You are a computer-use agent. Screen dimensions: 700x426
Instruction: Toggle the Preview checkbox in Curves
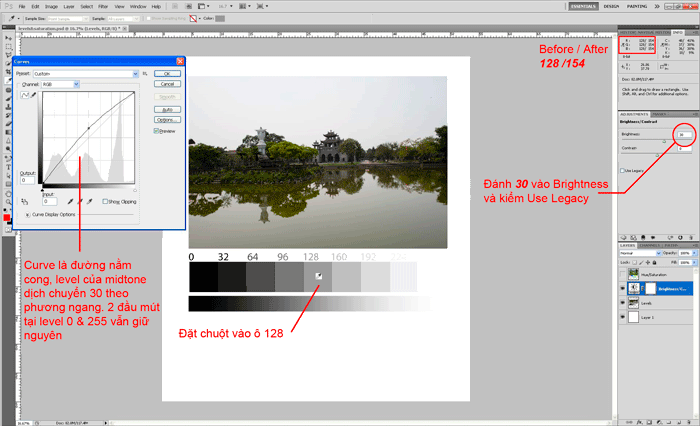[156, 131]
